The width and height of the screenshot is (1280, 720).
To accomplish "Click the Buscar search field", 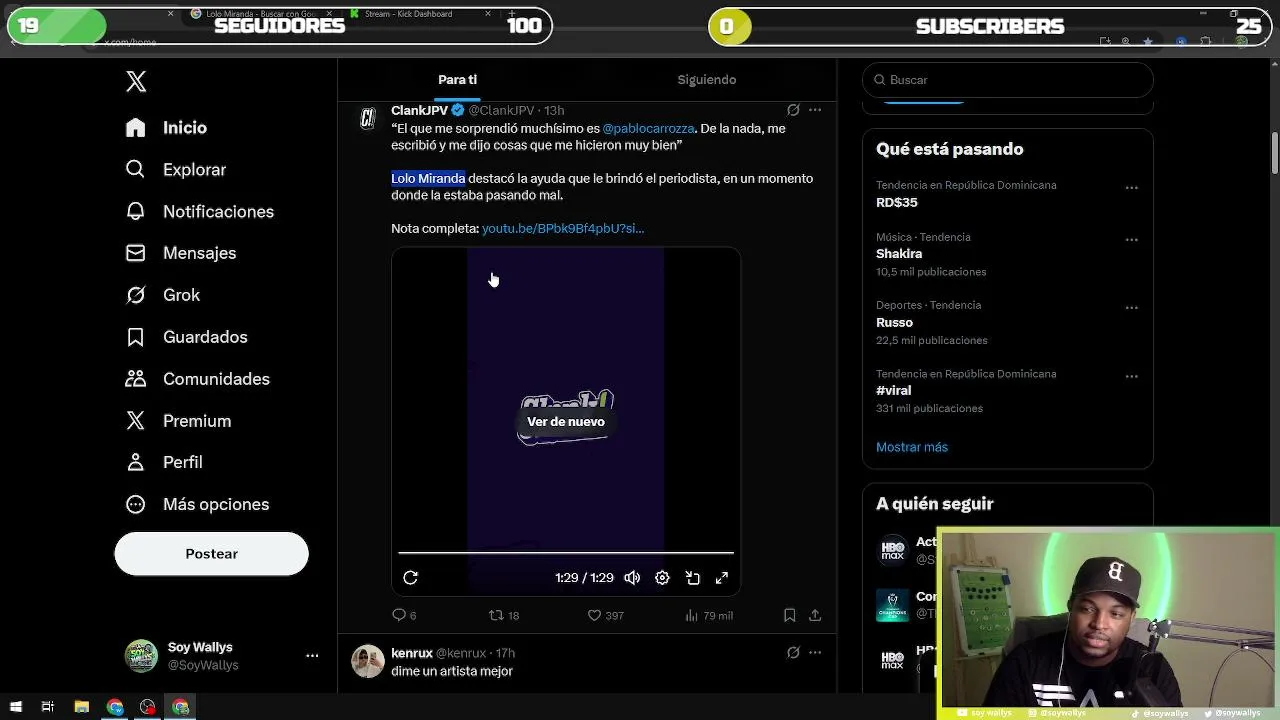I will [1008, 80].
